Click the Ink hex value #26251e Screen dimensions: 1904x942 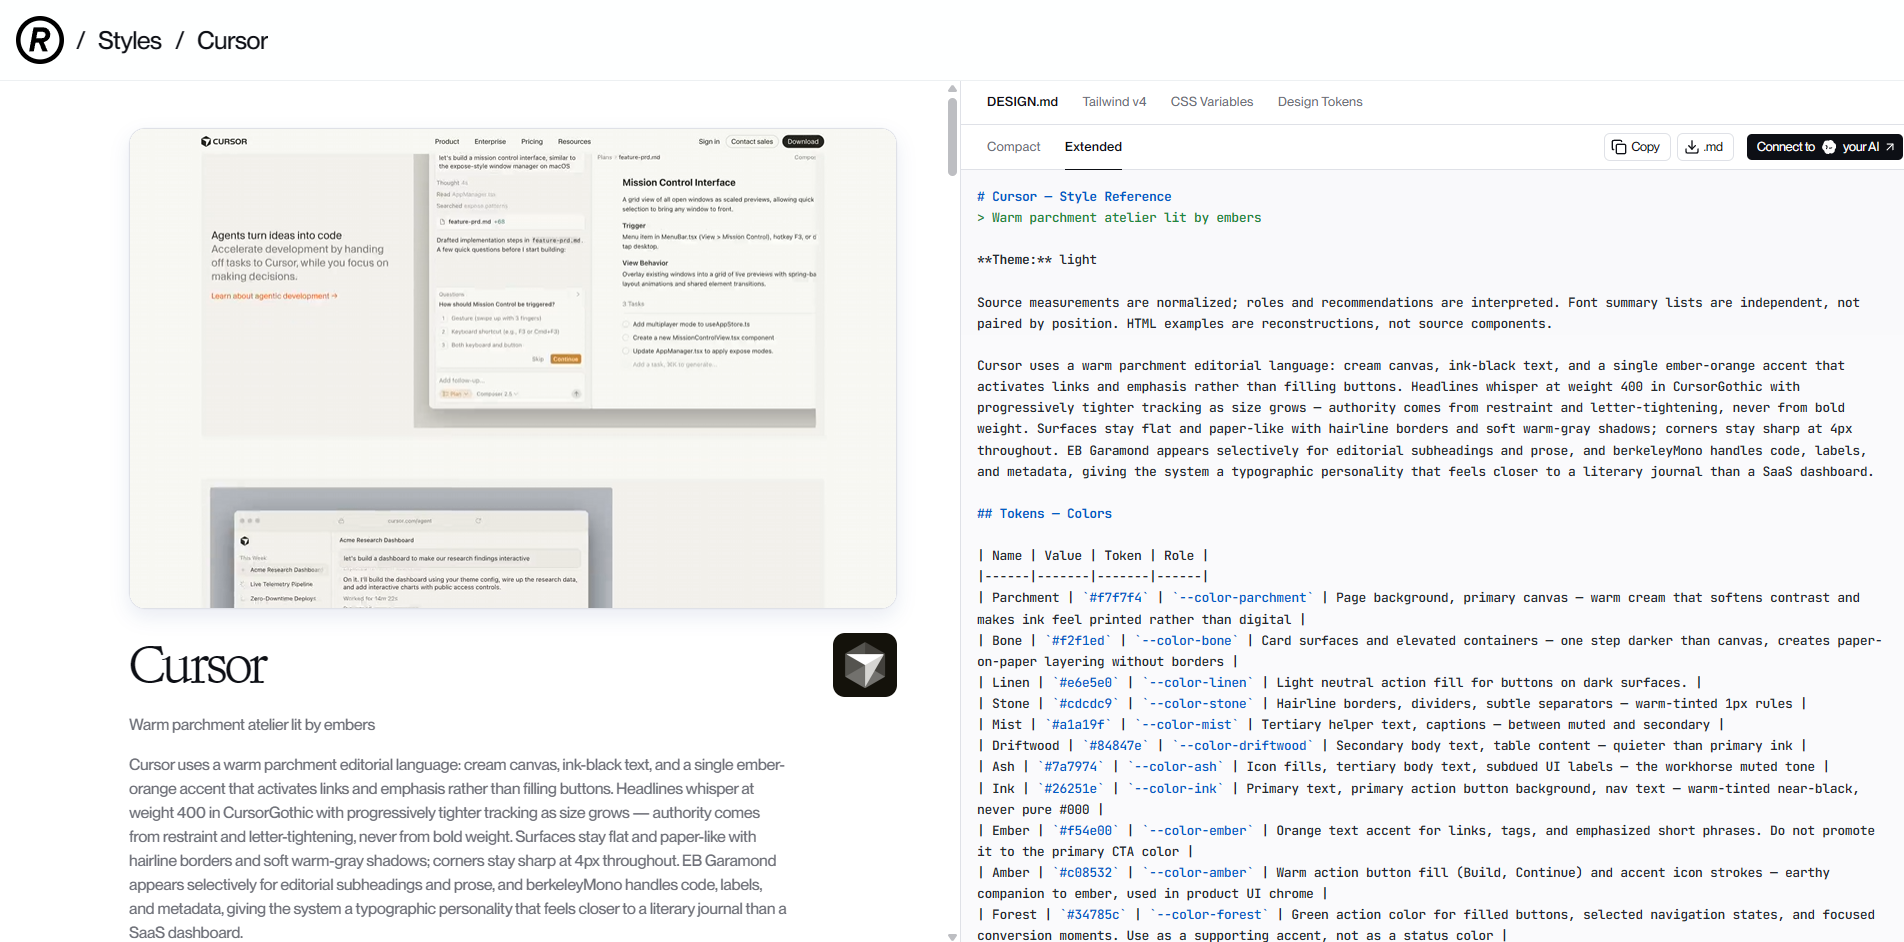click(1071, 789)
